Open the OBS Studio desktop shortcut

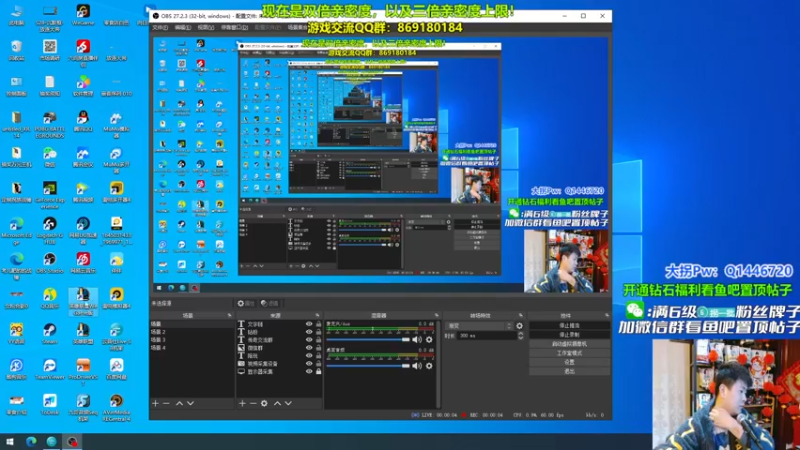point(49,263)
